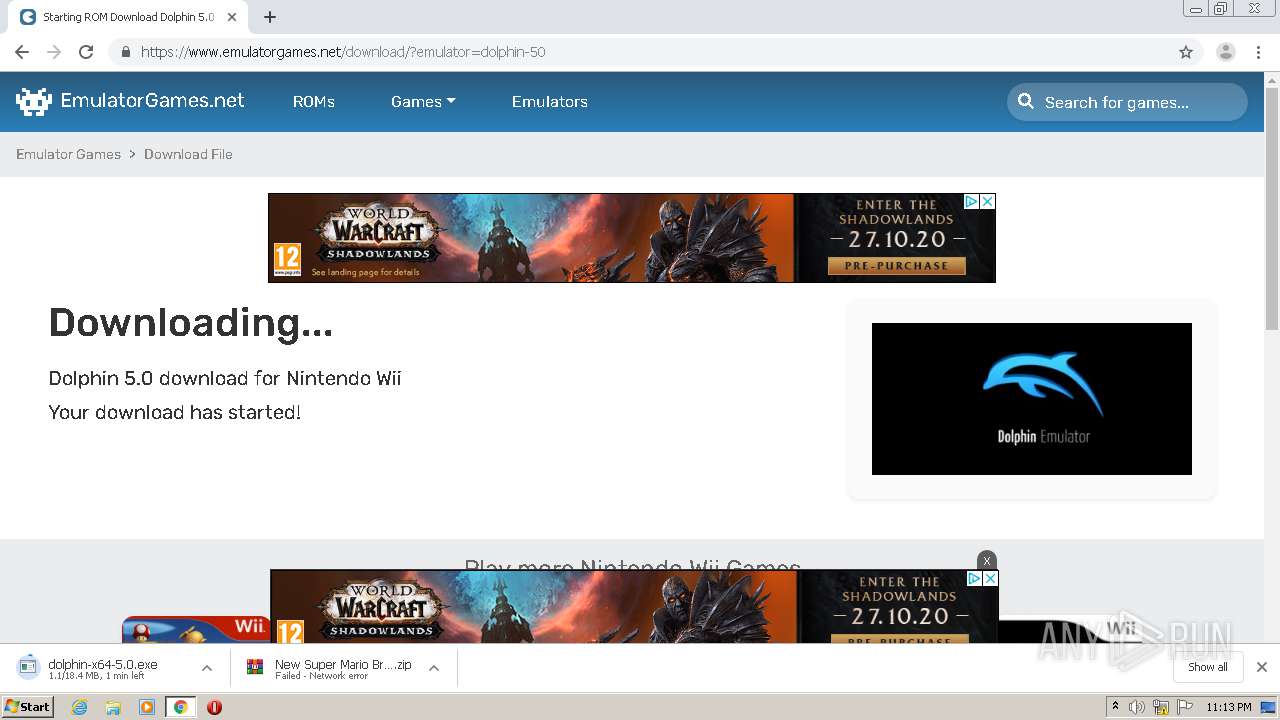Open the network tray icon
The image size is (1280, 720).
[x=1161, y=707]
